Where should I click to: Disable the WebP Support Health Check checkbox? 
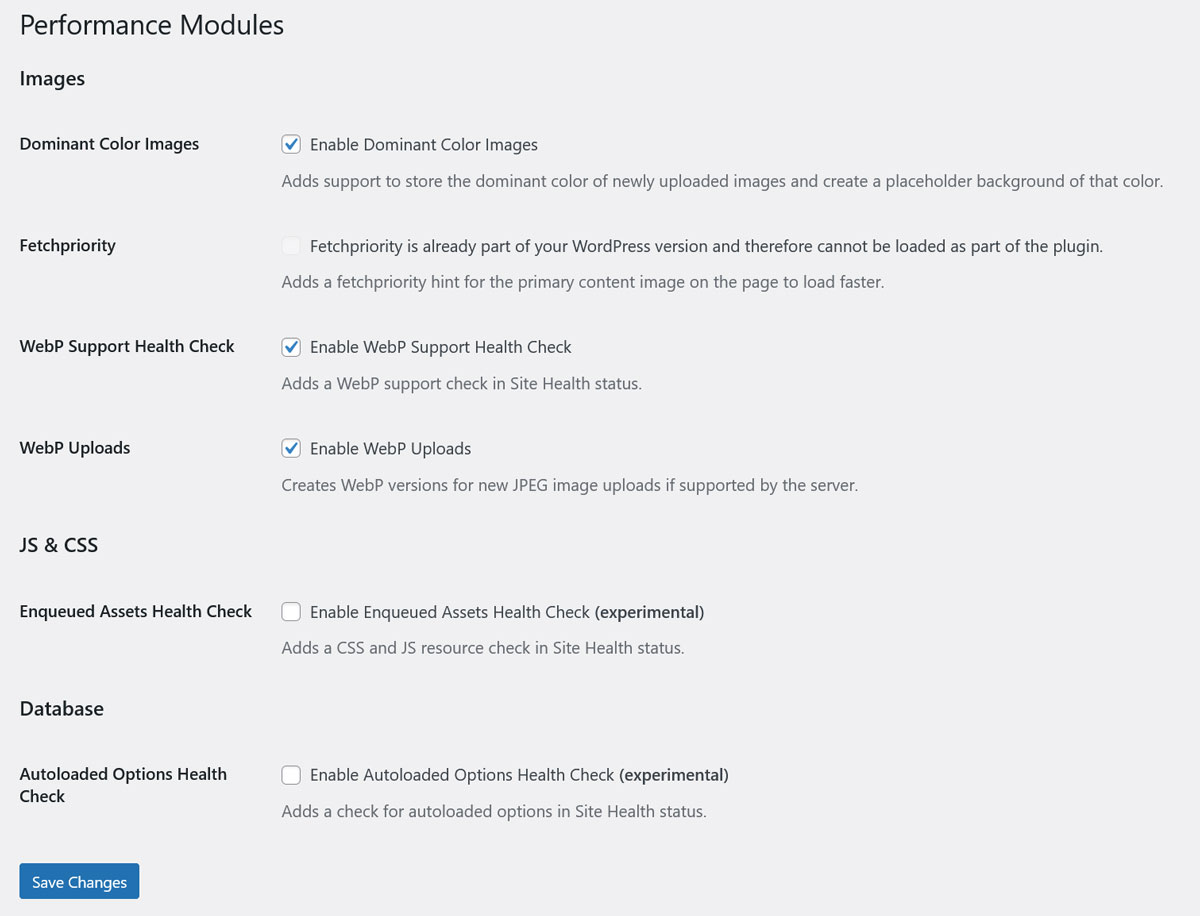click(x=291, y=347)
